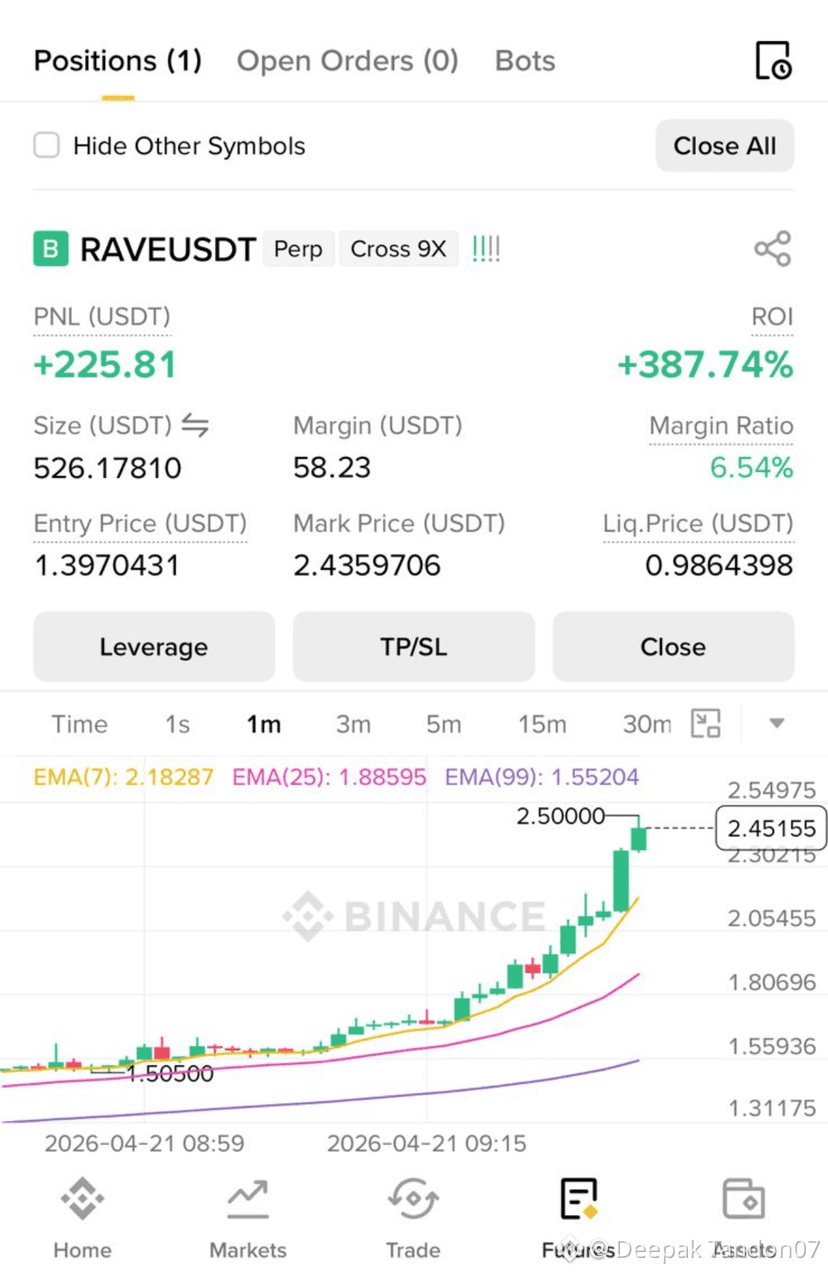Switch size unit via swap arrows icon
Screen dimensions: 828x1274
click(x=195, y=426)
